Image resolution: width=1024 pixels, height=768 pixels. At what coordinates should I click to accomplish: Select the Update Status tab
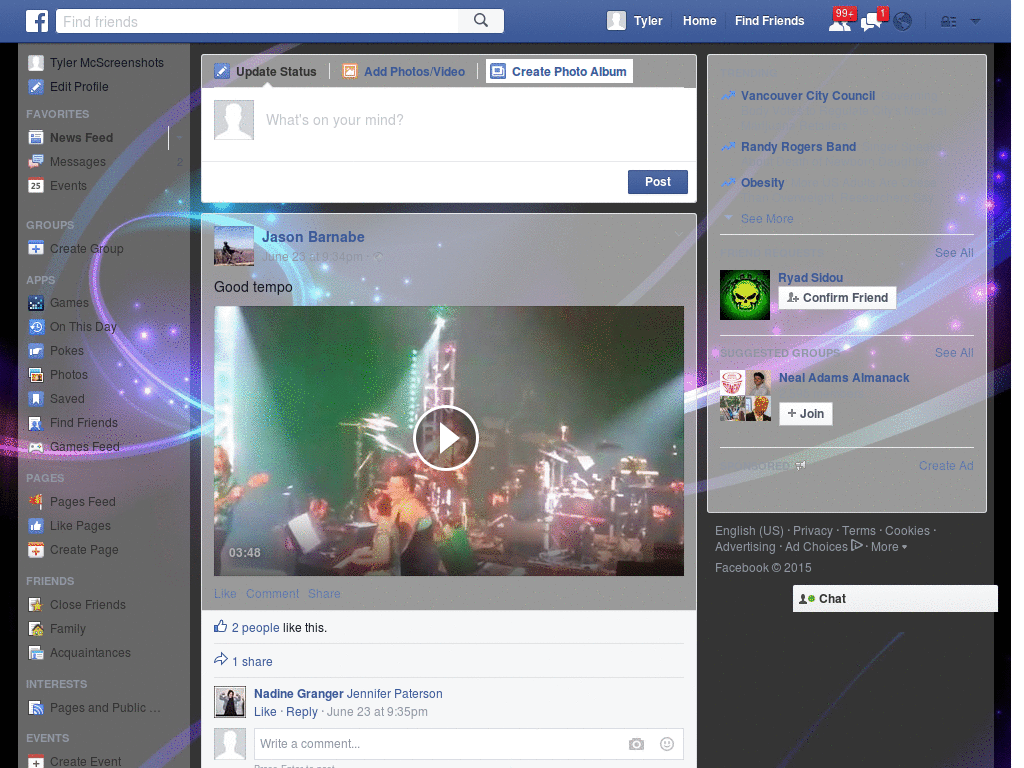click(265, 71)
